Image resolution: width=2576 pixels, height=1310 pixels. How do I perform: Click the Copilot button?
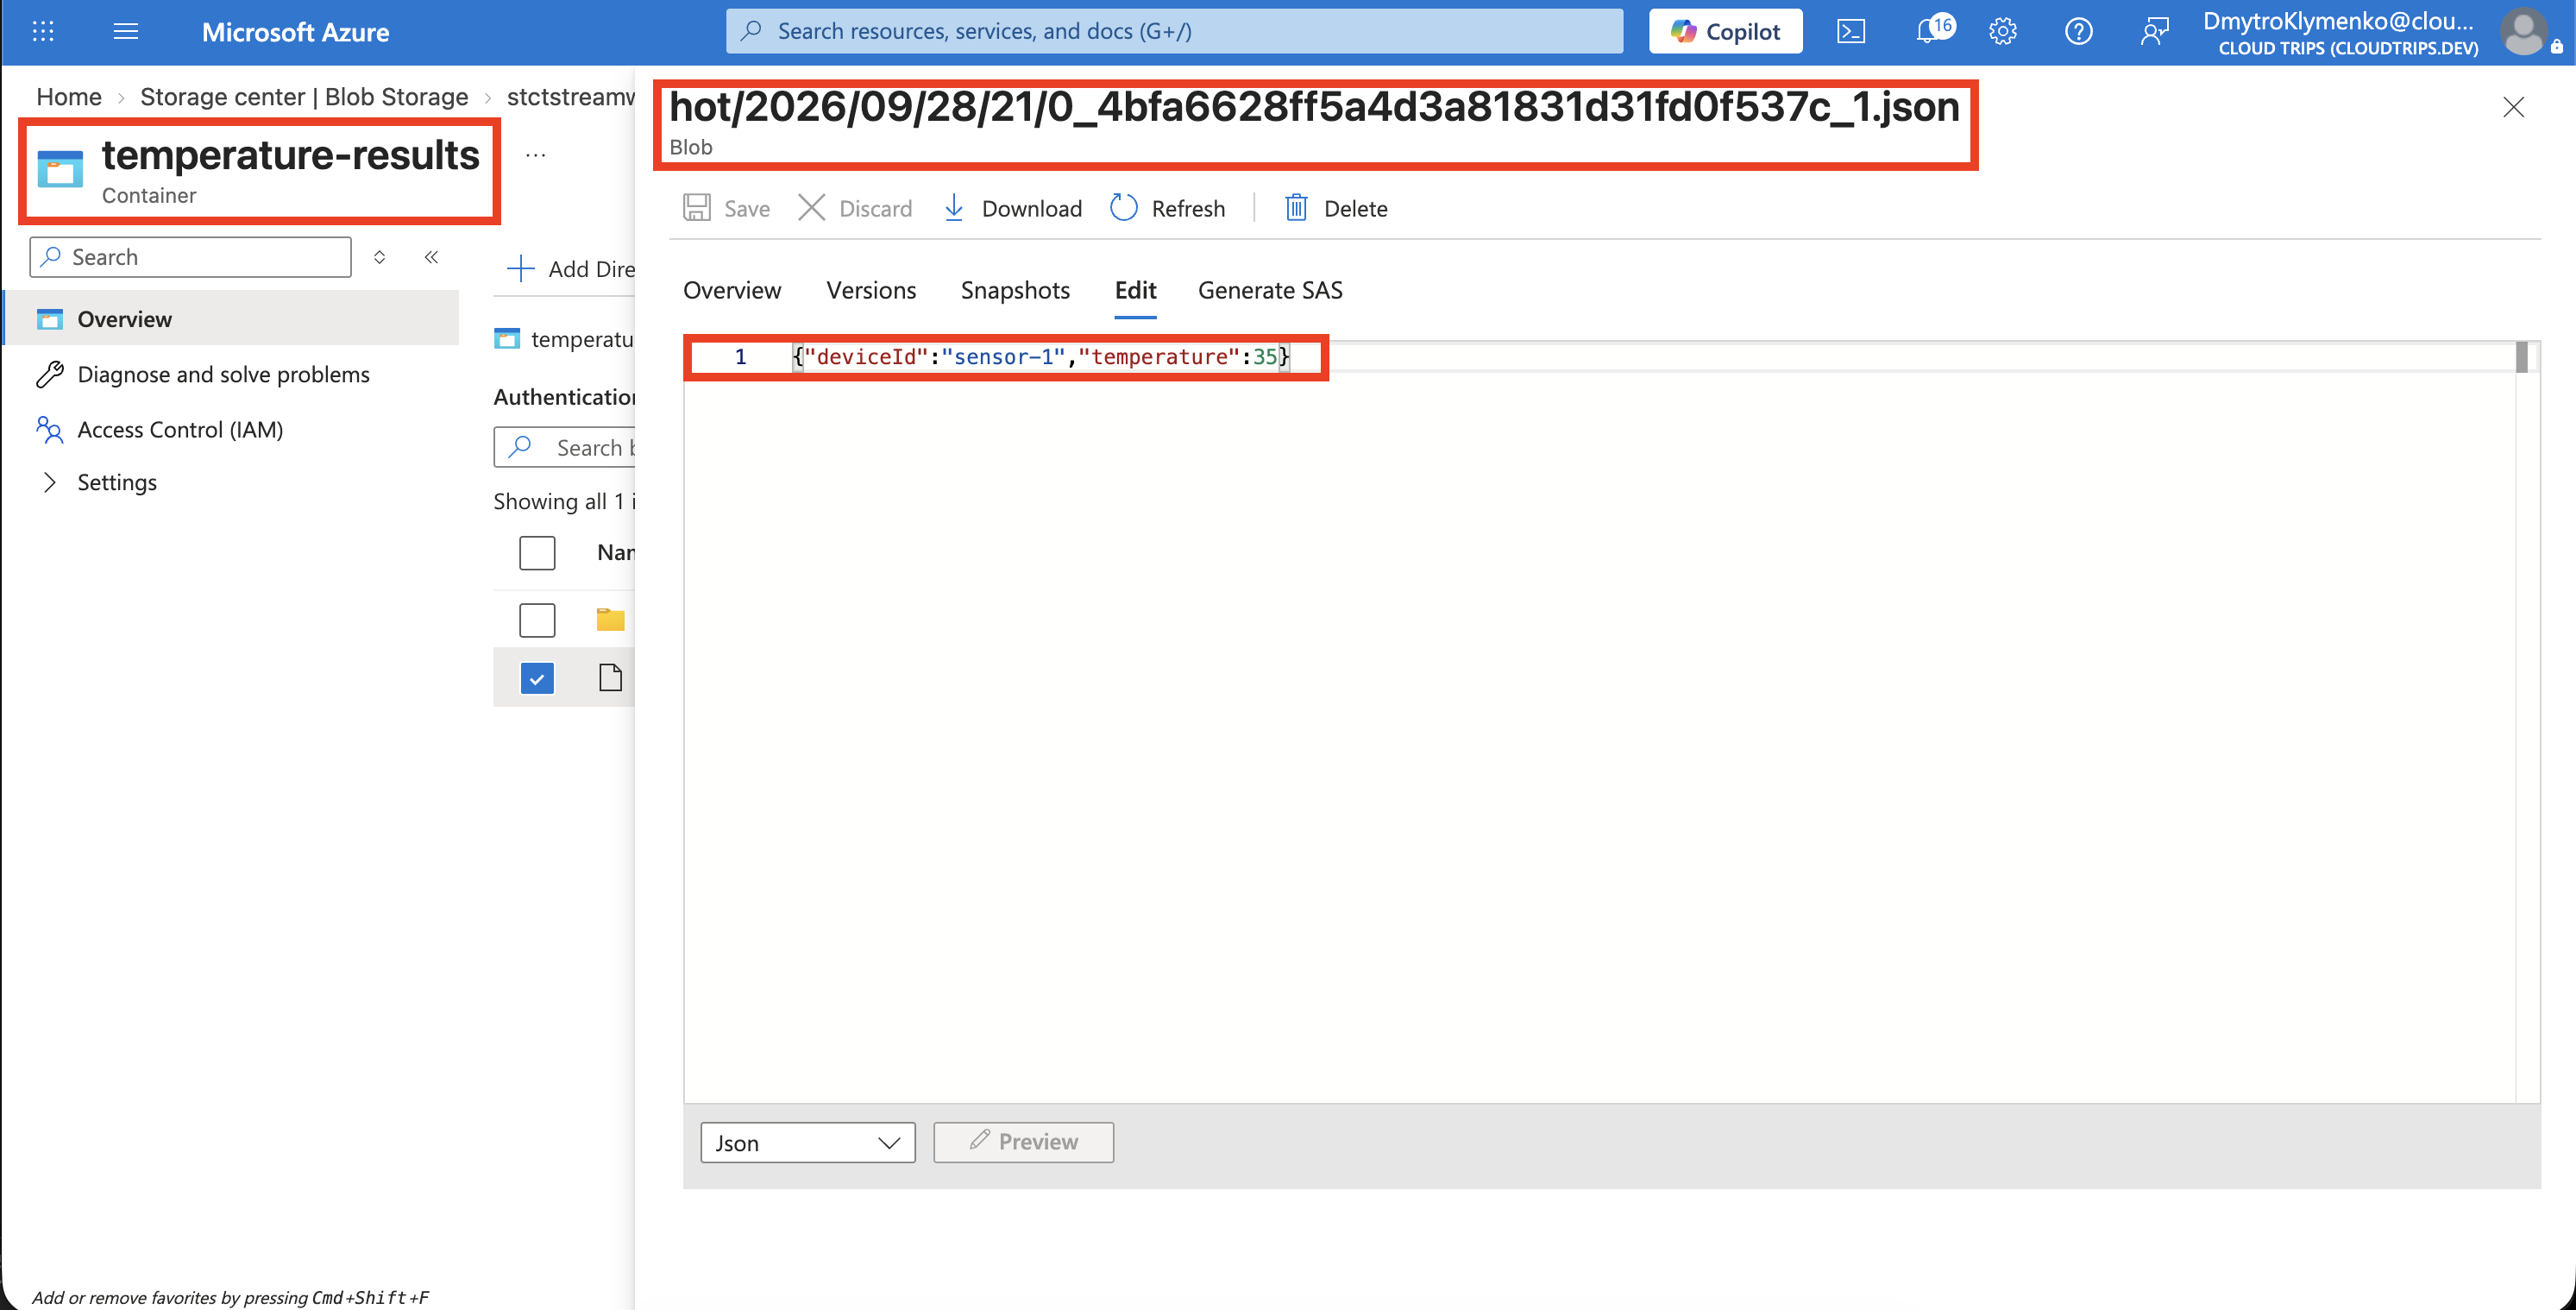click(1725, 31)
